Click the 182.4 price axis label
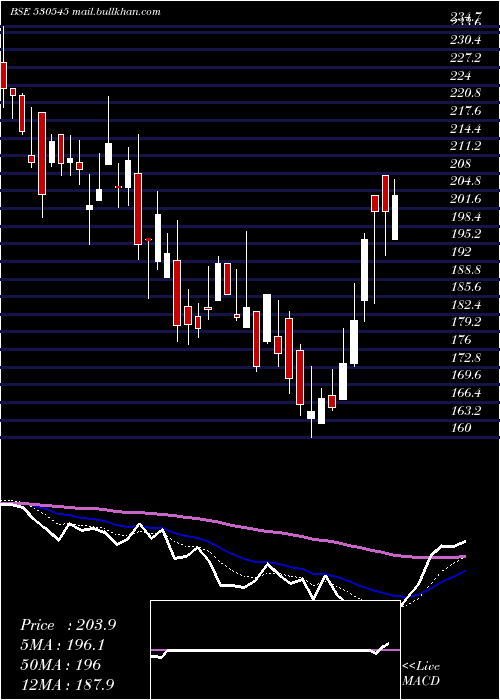Image resolution: width=500 pixels, height=700 pixels. click(x=465, y=305)
